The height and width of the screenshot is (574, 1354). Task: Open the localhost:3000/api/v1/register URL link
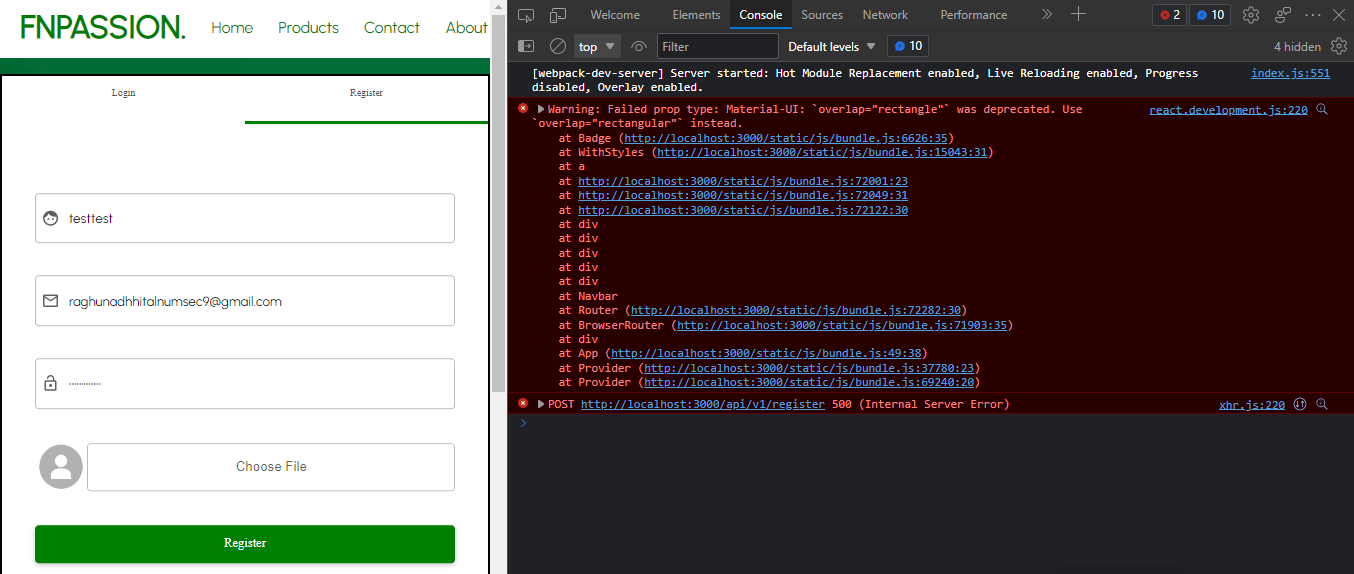point(703,404)
